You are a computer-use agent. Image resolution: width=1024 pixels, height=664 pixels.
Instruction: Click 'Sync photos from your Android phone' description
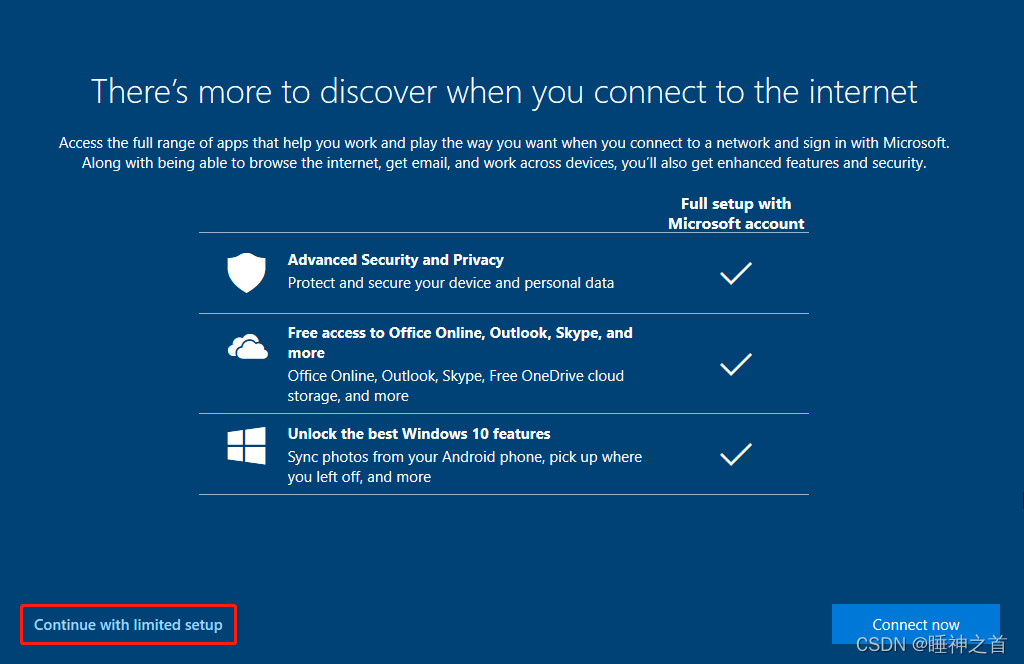coord(465,467)
